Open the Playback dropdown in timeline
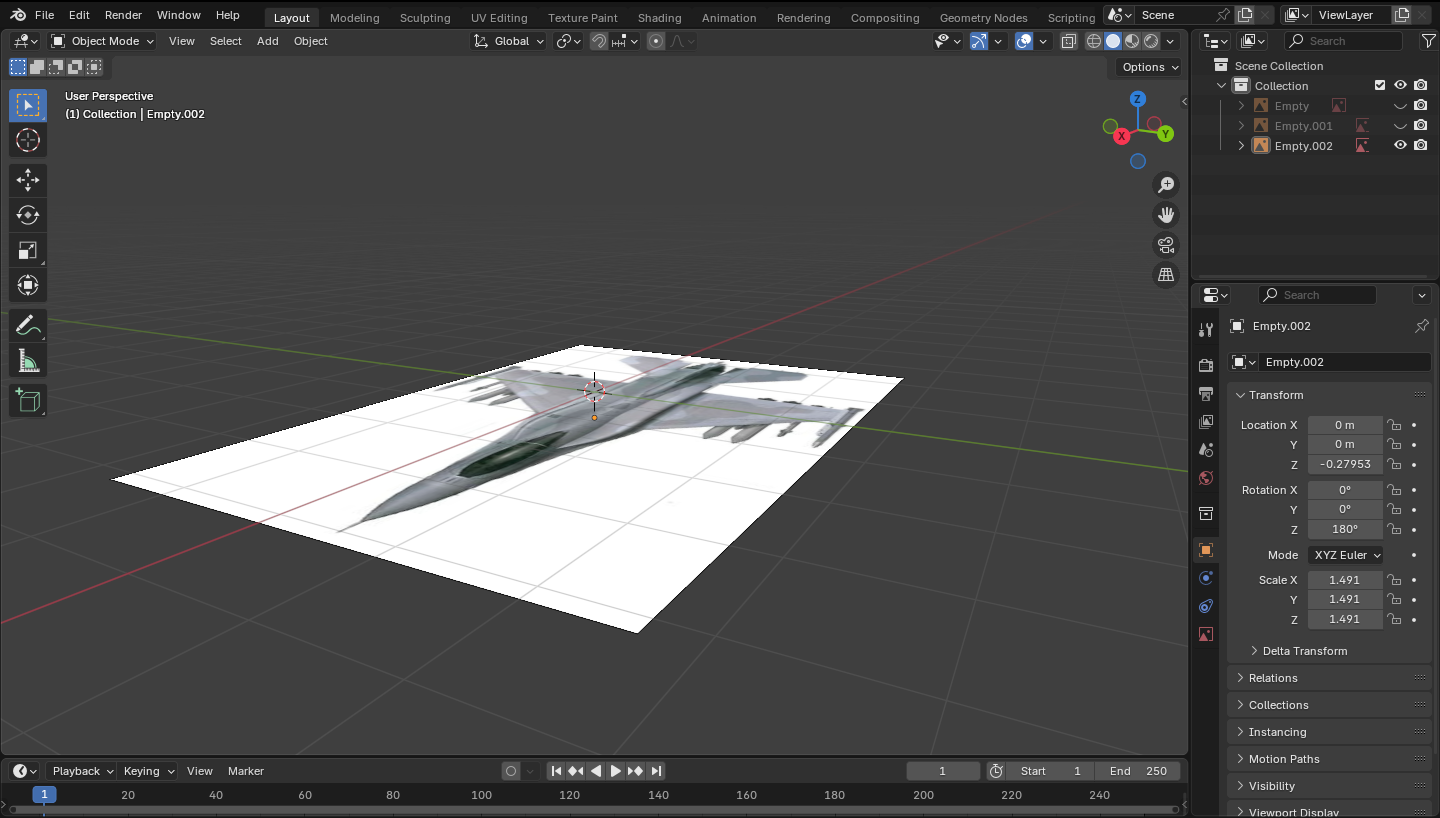The height and width of the screenshot is (818, 1440). [82, 771]
